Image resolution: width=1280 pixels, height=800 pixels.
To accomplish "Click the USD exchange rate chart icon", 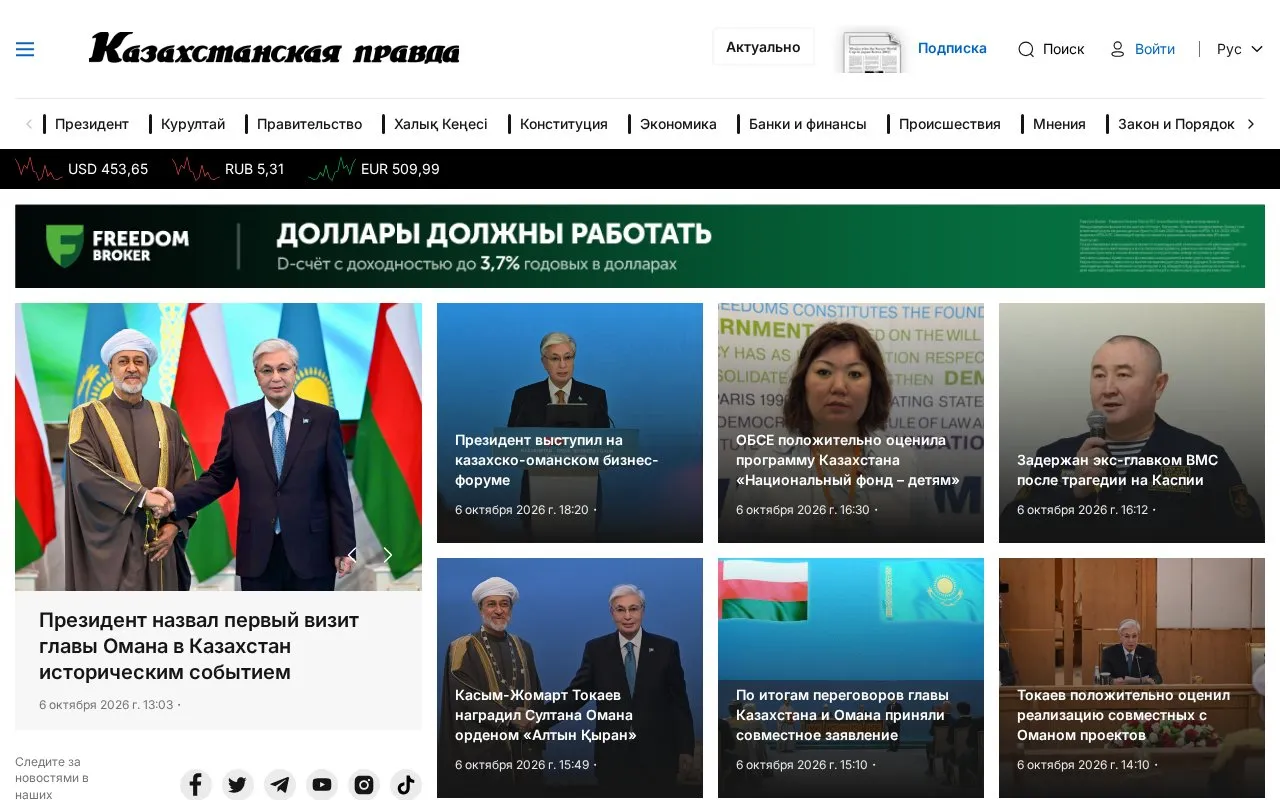I will pos(38,169).
